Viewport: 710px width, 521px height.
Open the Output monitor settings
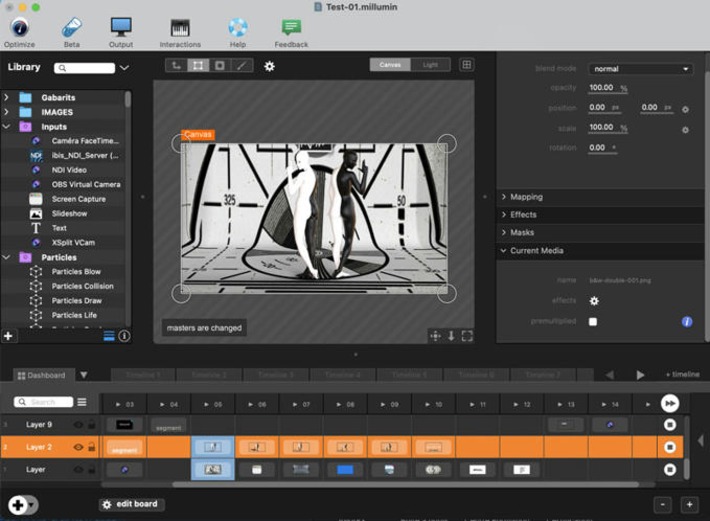click(x=121, y=32)
